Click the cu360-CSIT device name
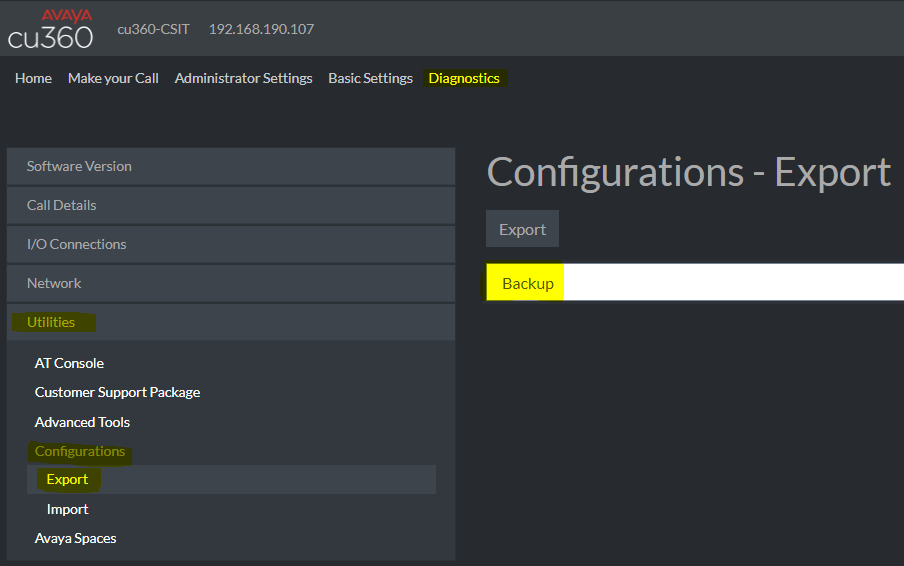This screenshot has height=566, width=904. click(x=153, y=29)
